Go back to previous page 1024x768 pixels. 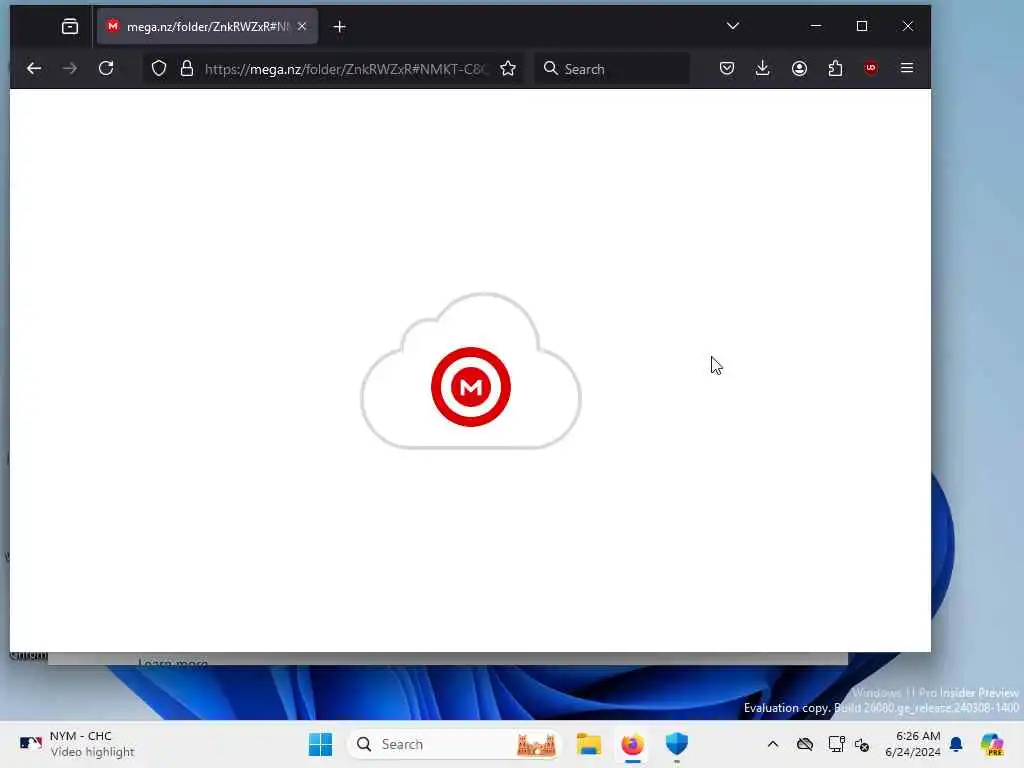click(x=34, y=69)
